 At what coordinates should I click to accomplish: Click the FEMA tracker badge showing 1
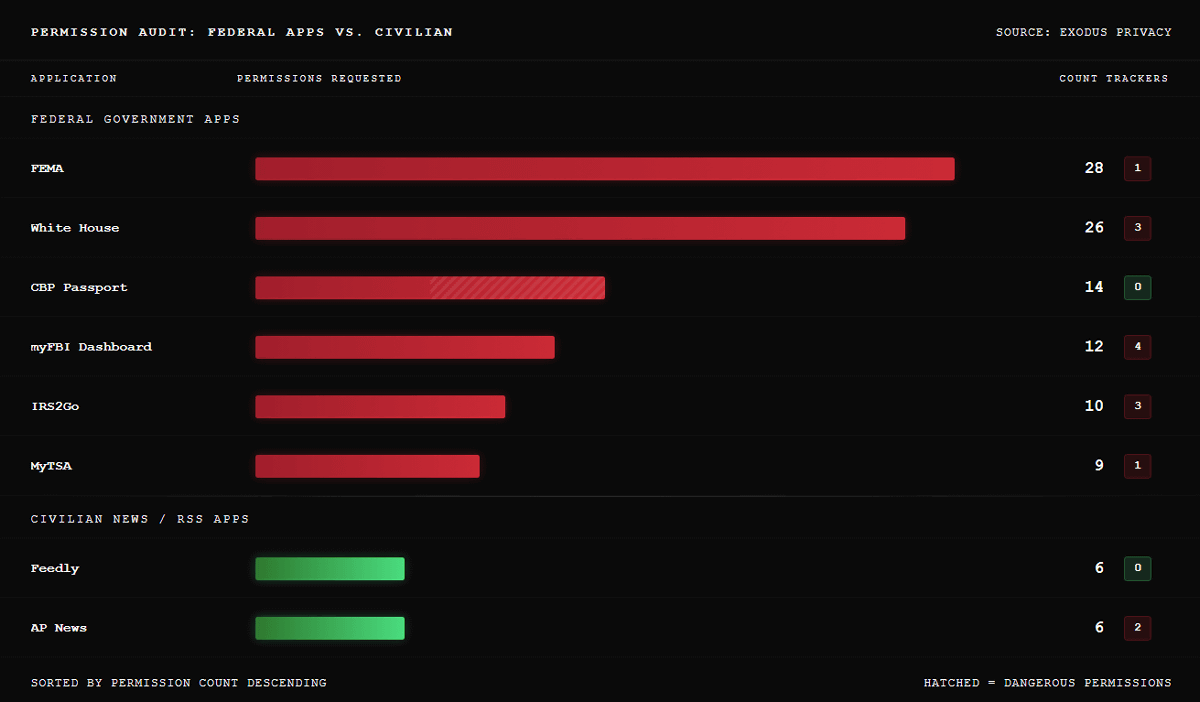click(1137, 168)
